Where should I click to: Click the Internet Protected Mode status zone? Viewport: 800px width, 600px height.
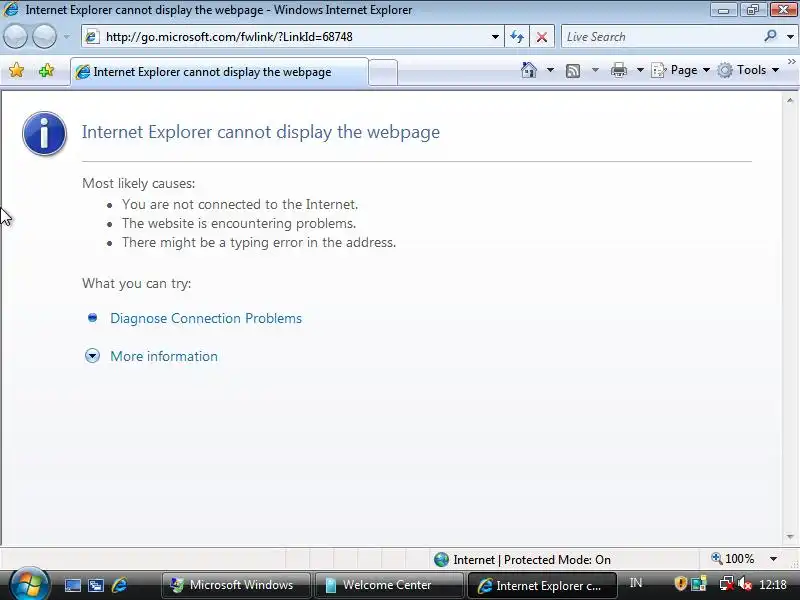tap(522, 560)
